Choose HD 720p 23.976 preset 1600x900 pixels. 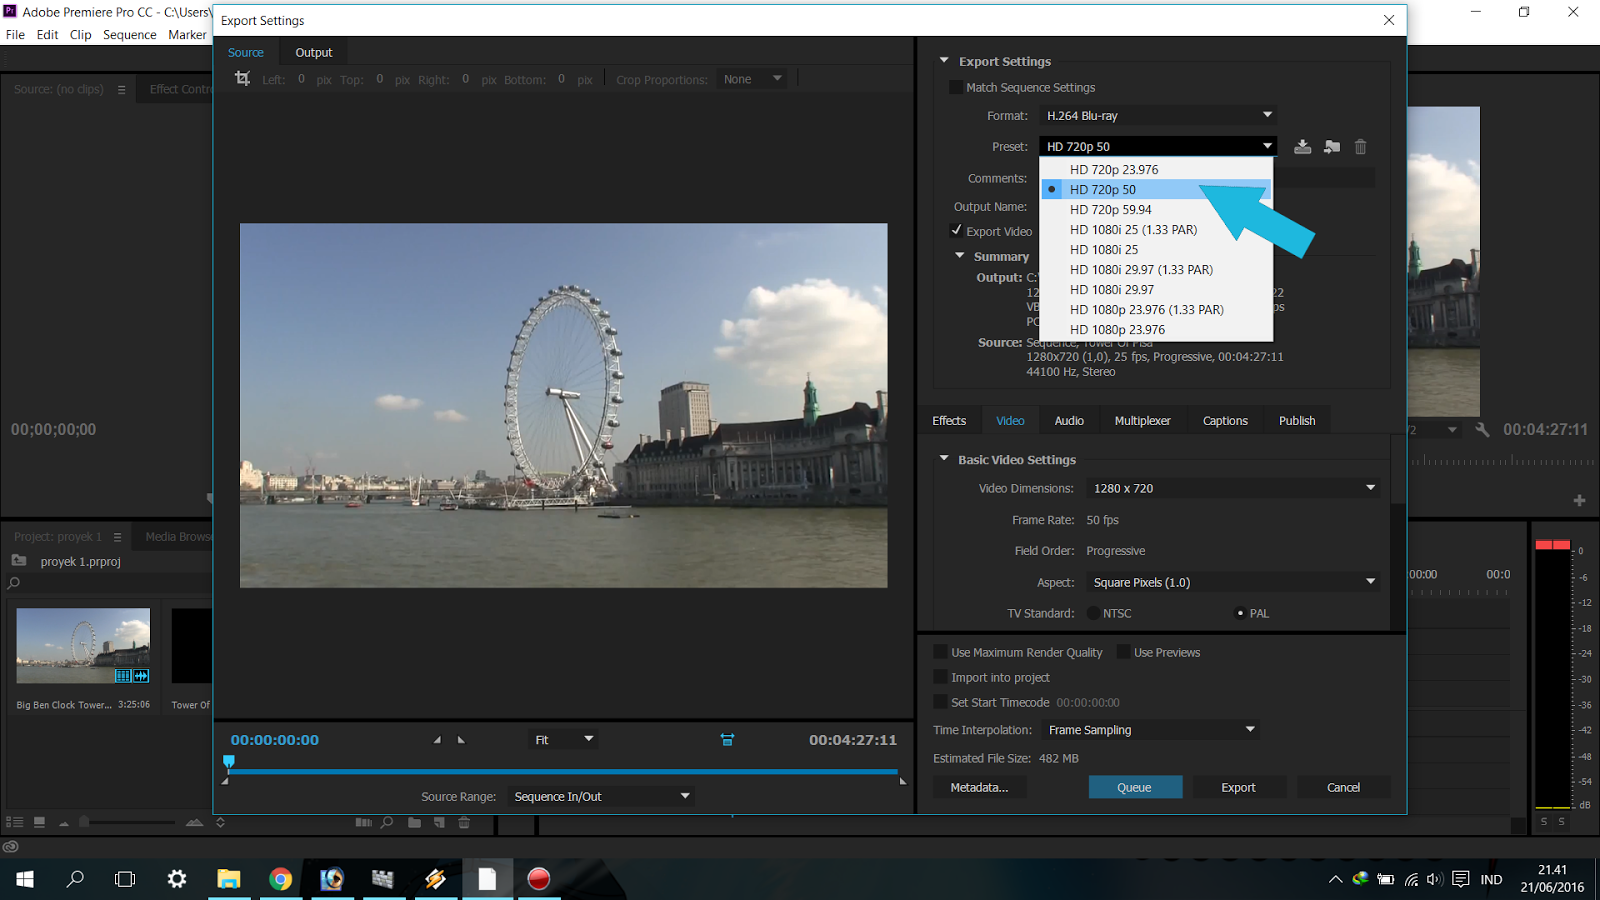point(1156,170)
